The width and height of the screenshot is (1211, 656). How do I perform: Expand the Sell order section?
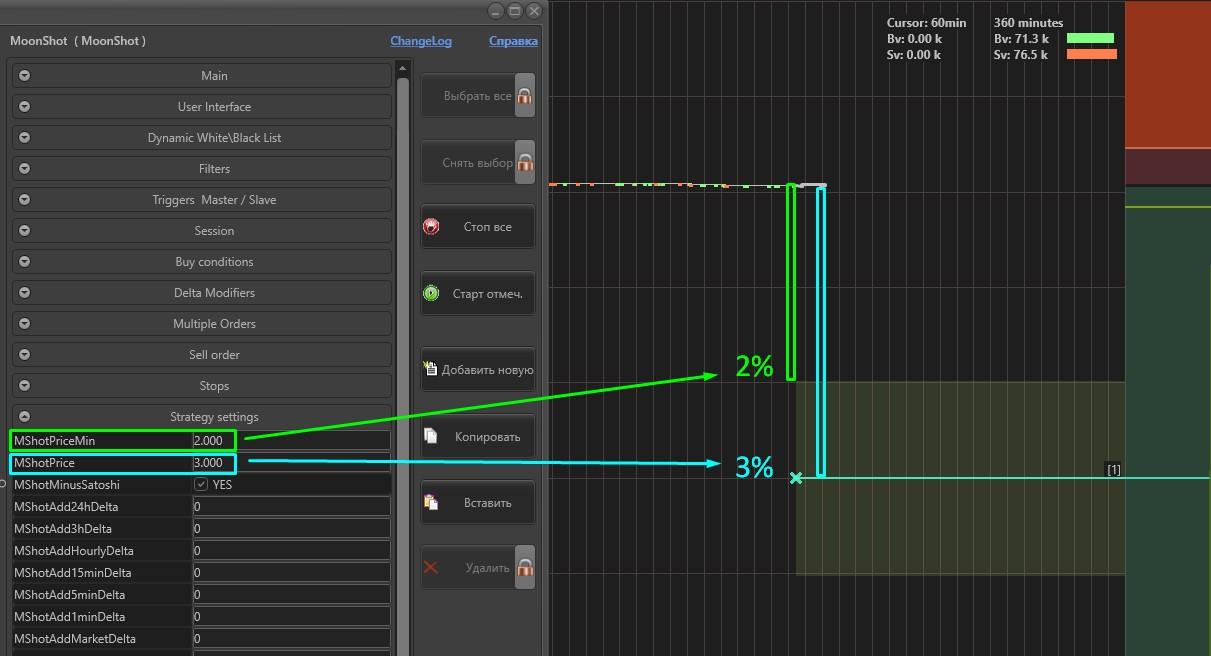tap(25, 355)
